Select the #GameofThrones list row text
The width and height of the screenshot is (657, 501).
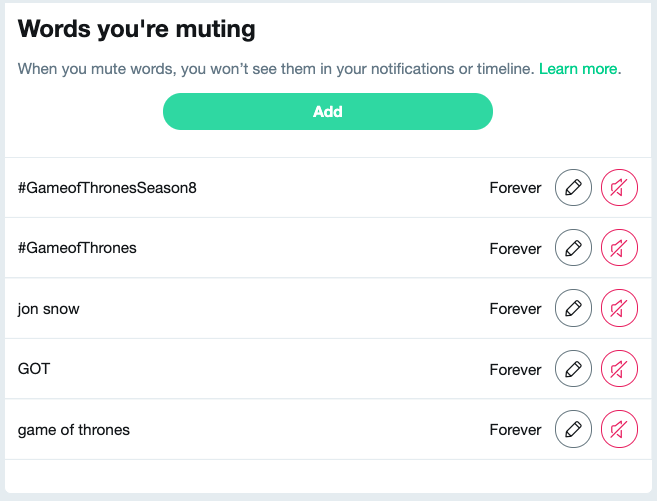(x=77, y=248)
